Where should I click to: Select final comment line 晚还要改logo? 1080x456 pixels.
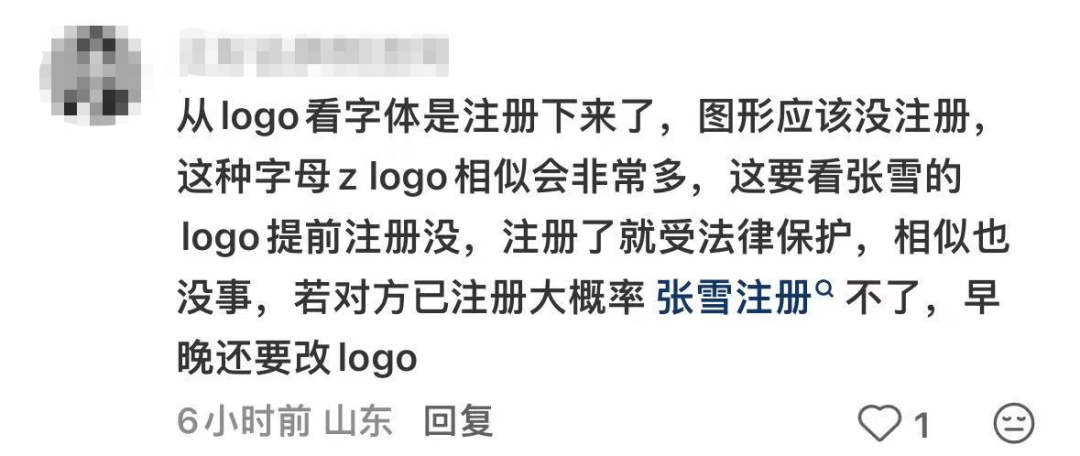298,359
